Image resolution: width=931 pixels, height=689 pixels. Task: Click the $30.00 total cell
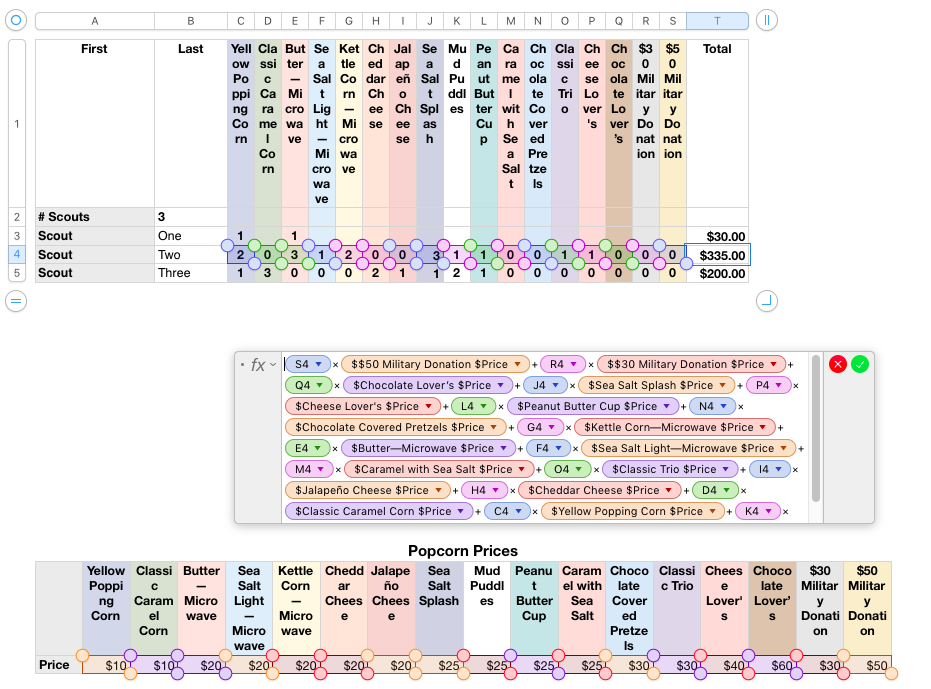click(x=717, y=236)
